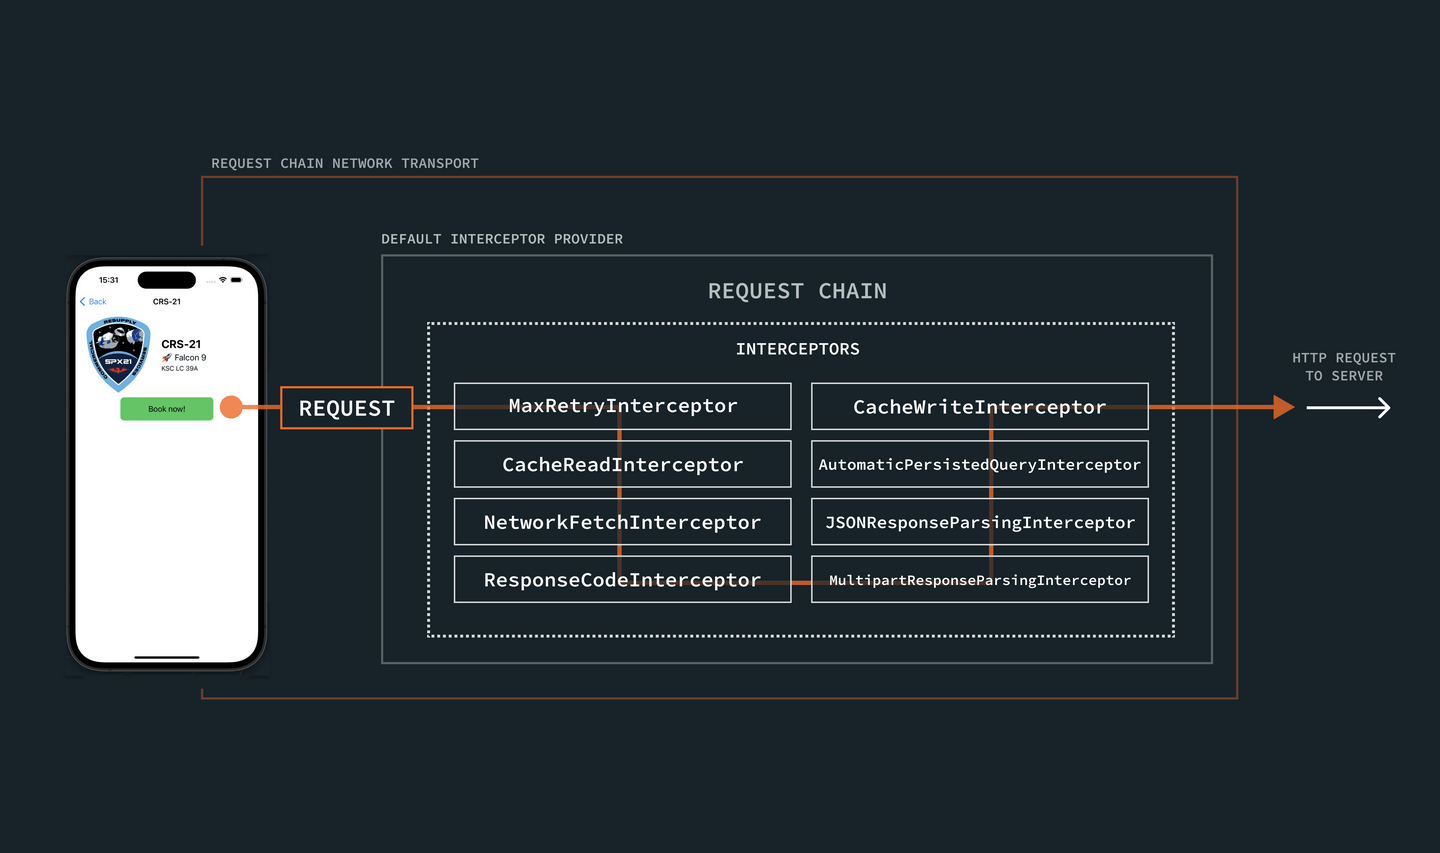1440x853 pixels.
Task: Click the ResponseCodeInterceptor block
Action: [x=622, y=579]
